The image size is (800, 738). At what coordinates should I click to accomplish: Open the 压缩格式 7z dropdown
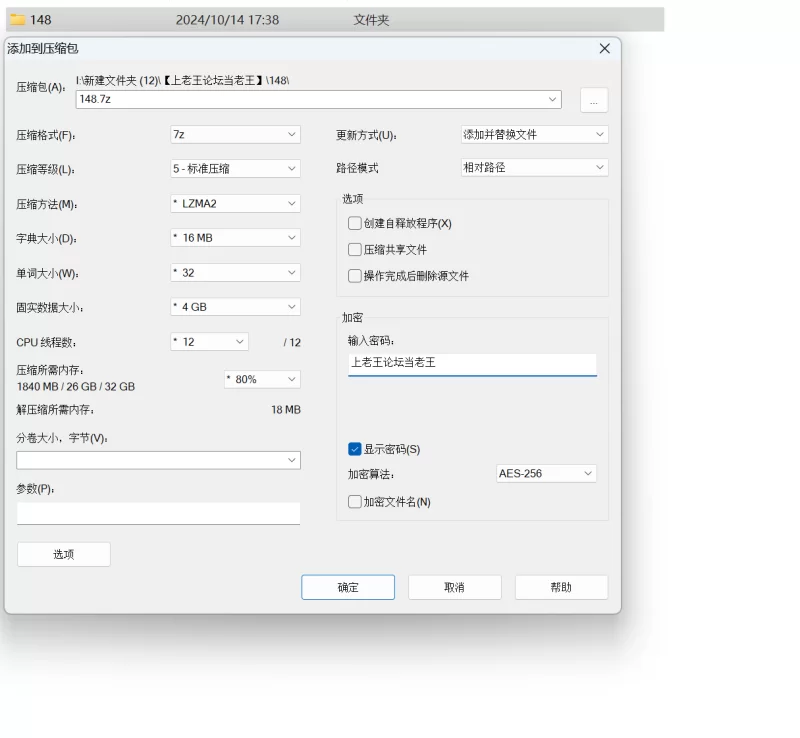click(235, 135)
